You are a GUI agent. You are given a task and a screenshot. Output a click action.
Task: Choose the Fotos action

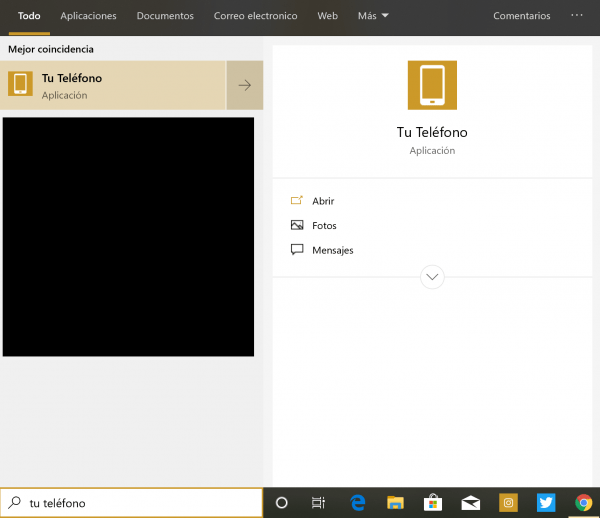tap(324, 225)
